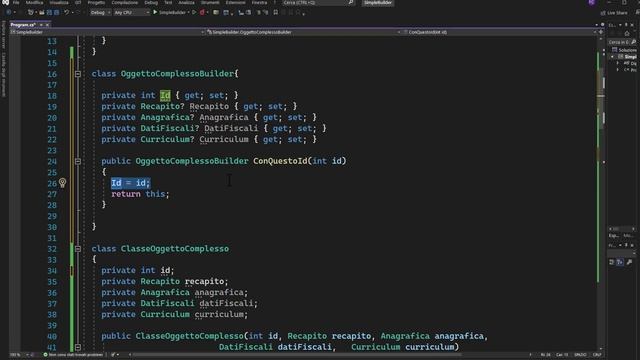
Task: Click the editor split window icon
Action: pyautogui.click(x=601, y=32)
